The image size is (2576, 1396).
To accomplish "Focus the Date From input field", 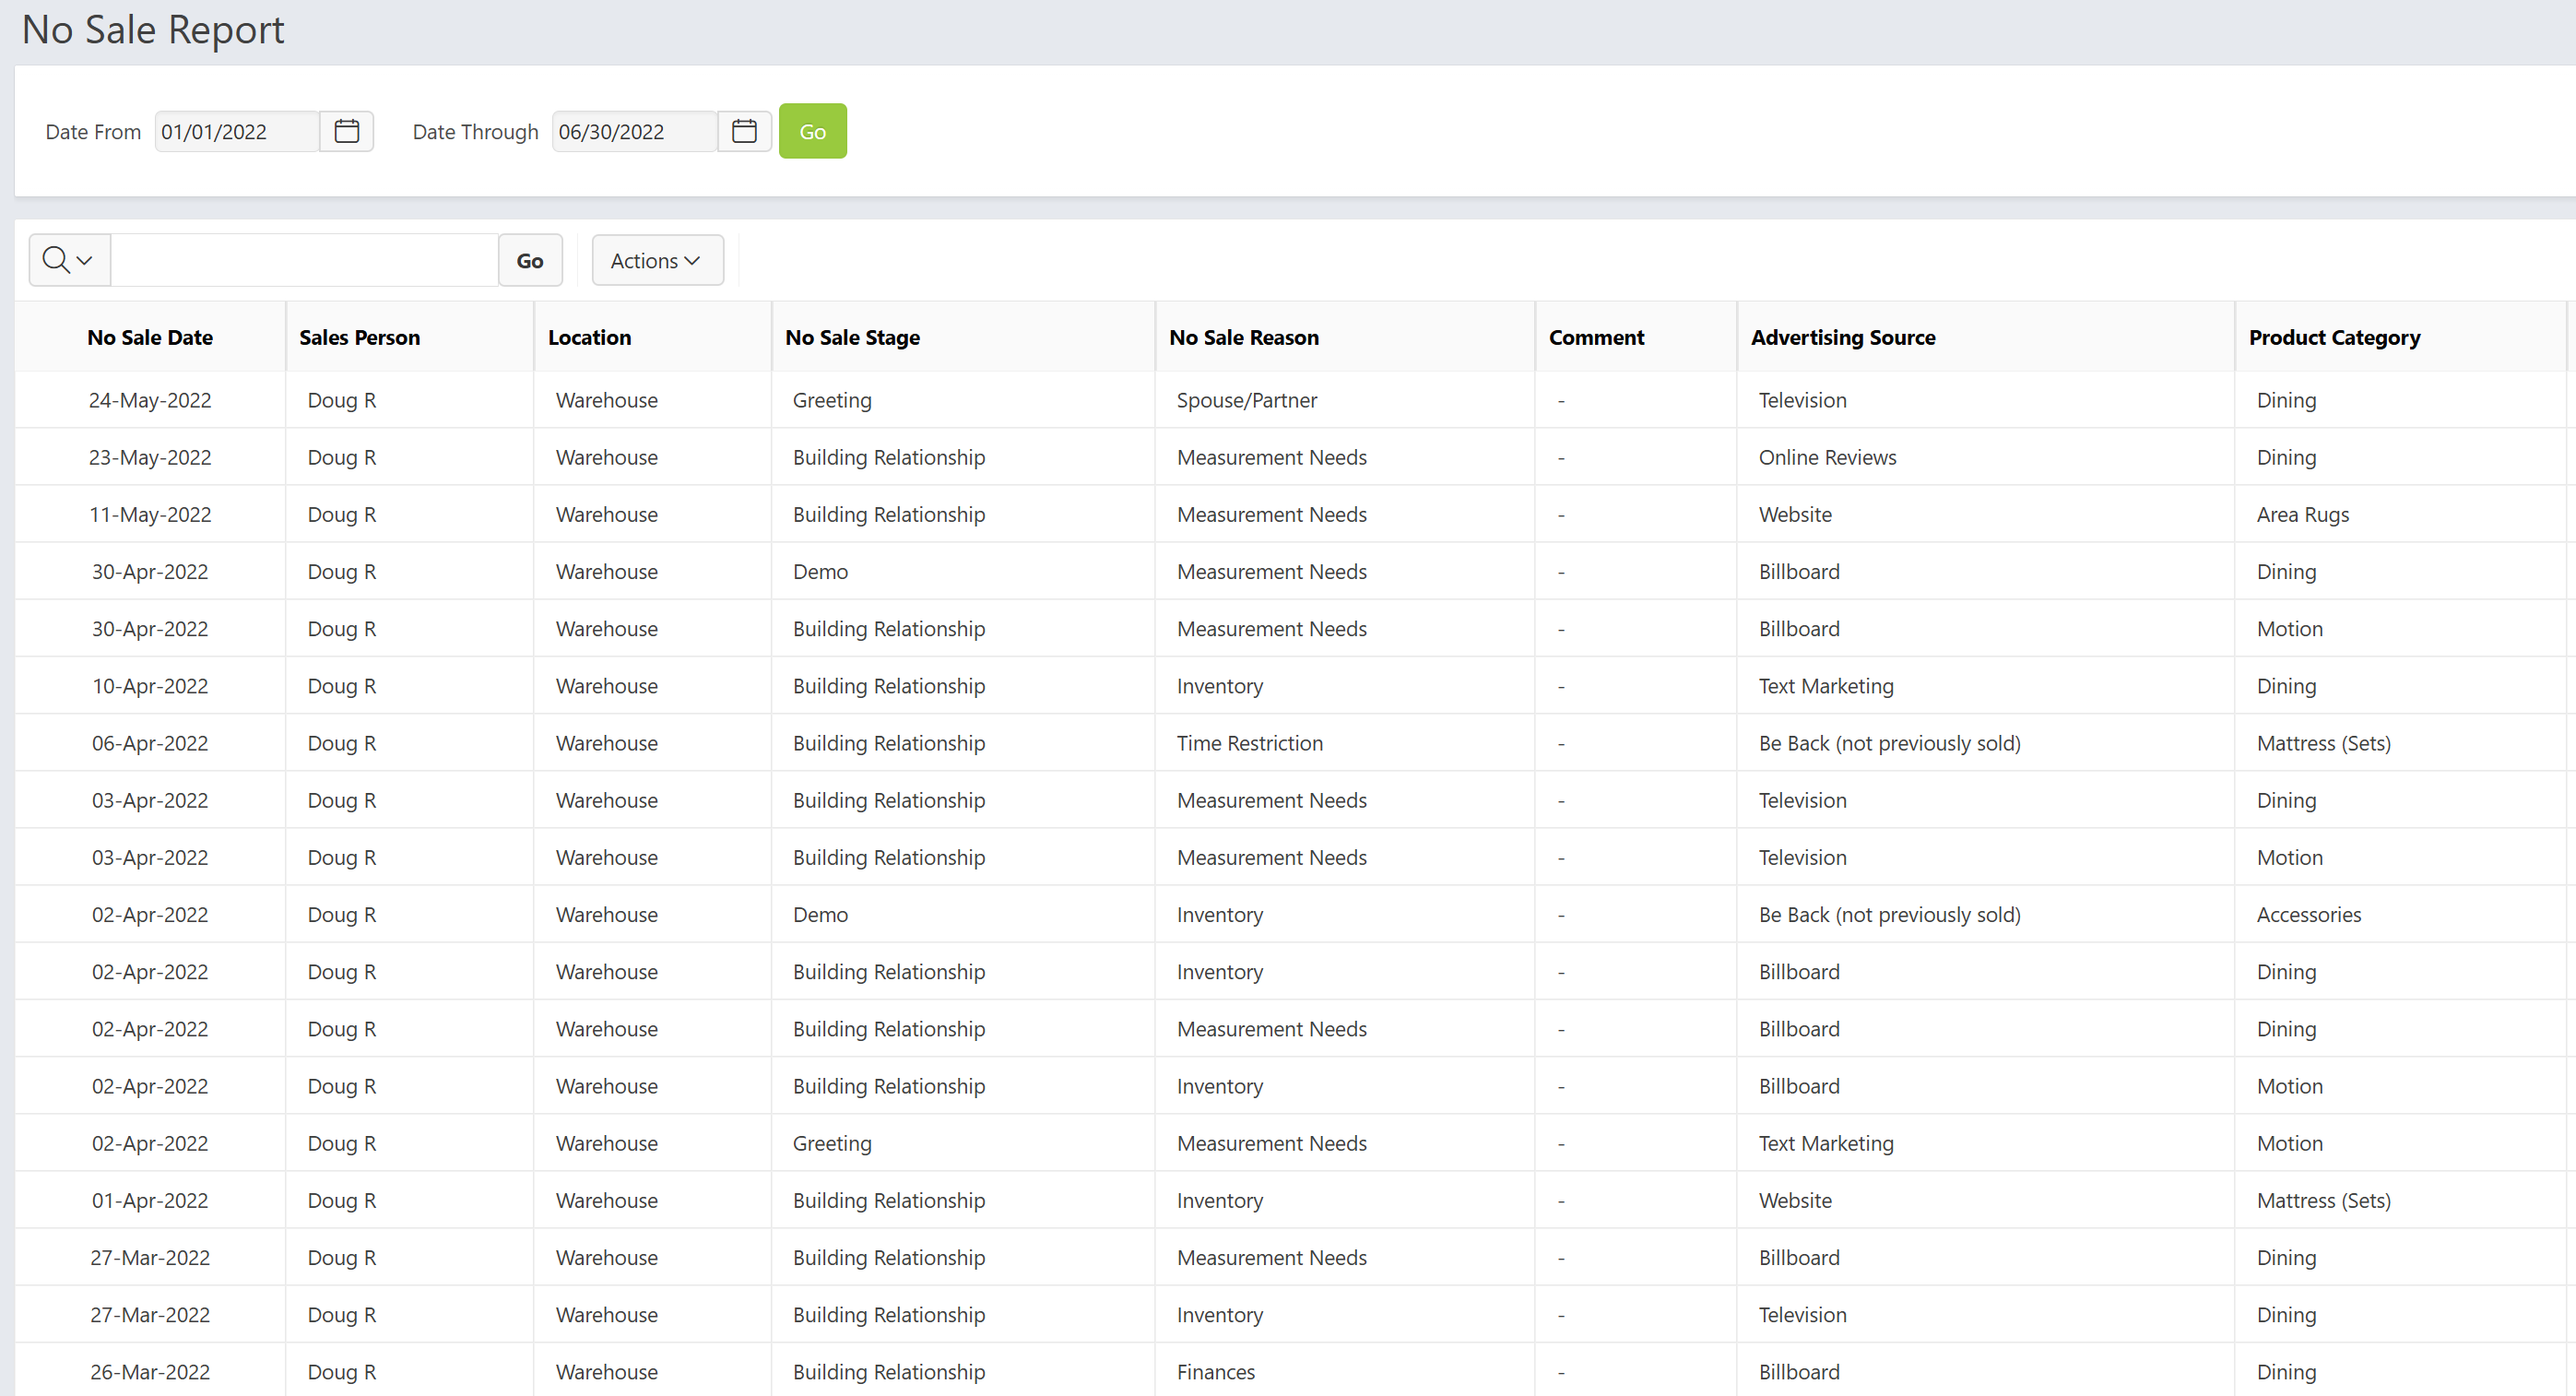I will click(x=237, y=131).
